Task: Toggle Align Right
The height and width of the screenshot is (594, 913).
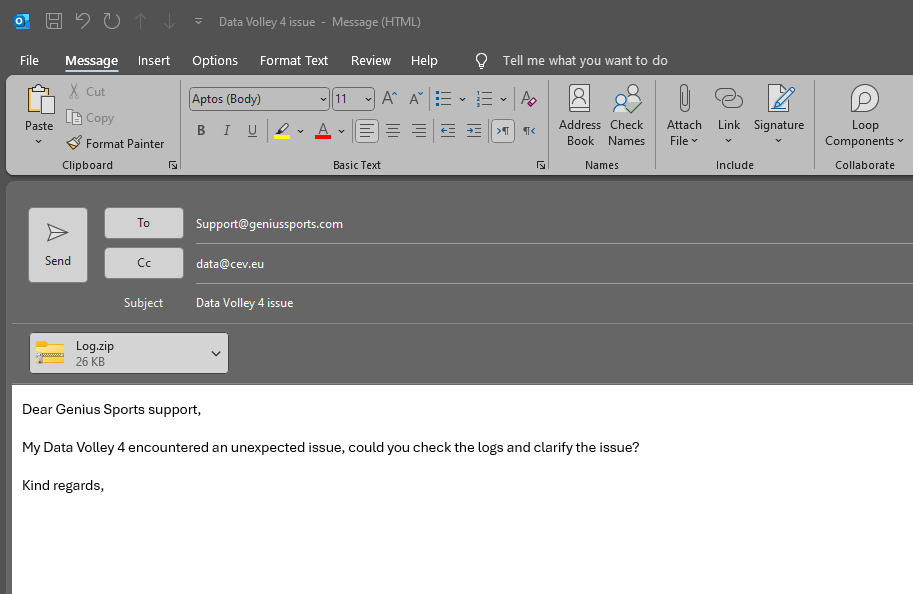Action: point(419,130)
